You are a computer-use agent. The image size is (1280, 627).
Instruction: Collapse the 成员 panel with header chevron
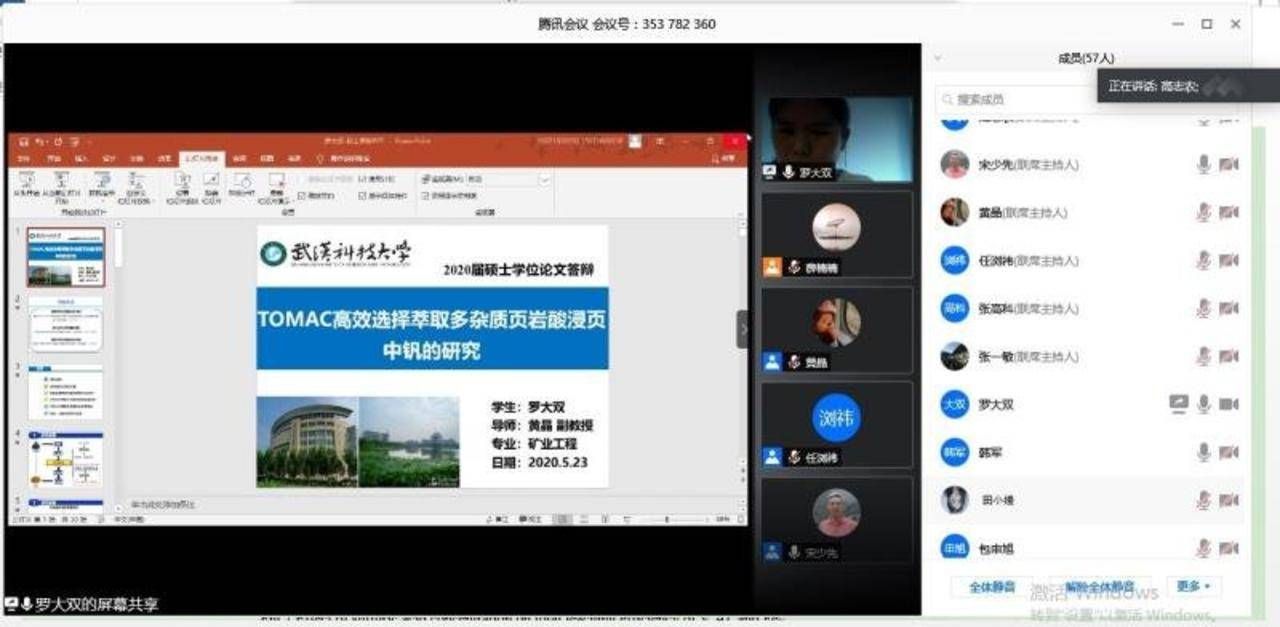point(937,59)
